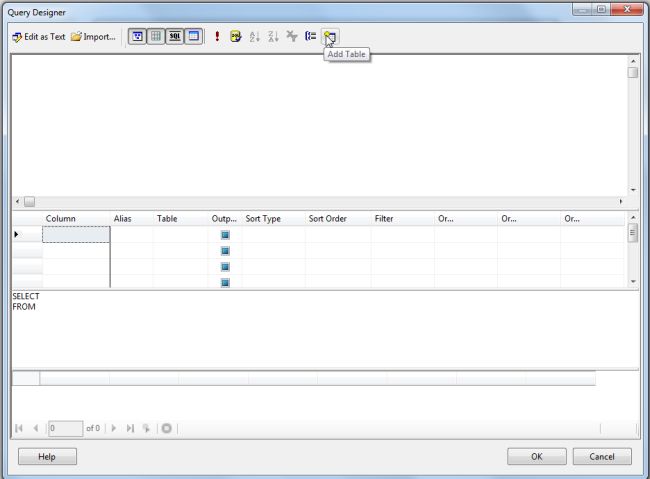This screenshot has height=479, width=650.
Task: Toggle Output checkbox in second grid row
Action: 225,251
